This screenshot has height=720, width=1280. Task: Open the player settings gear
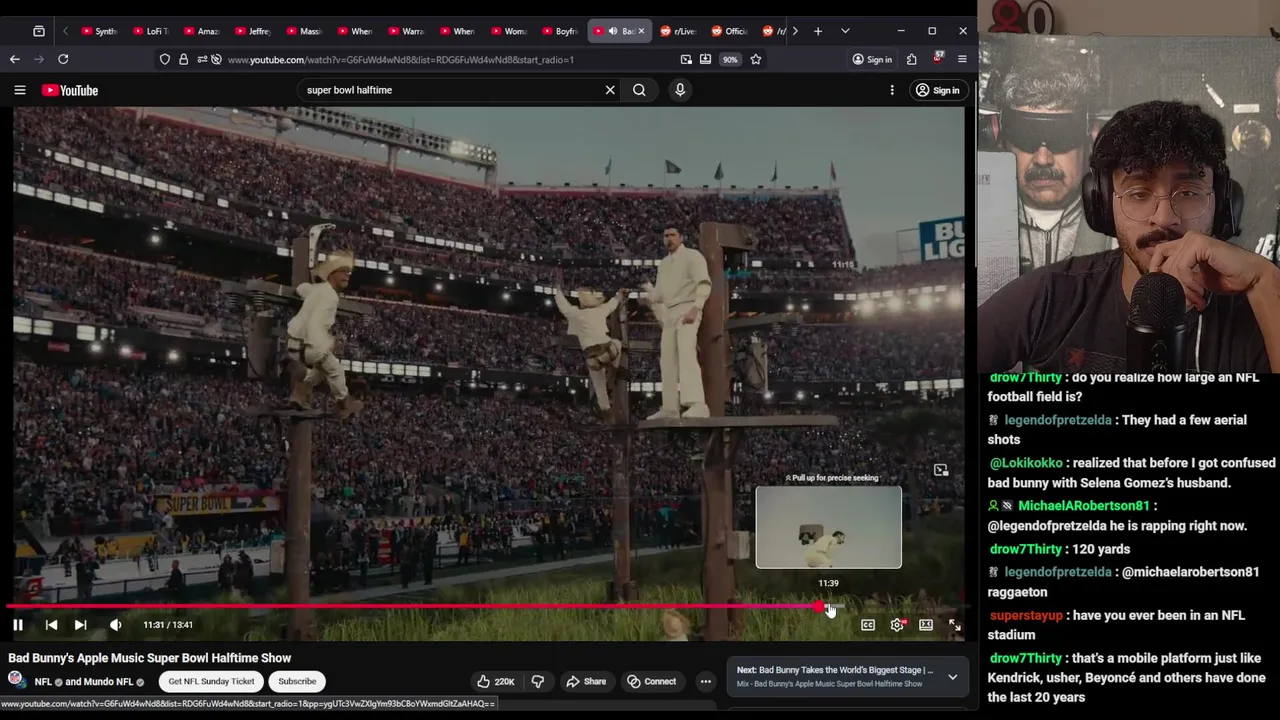tap(897, 625)
